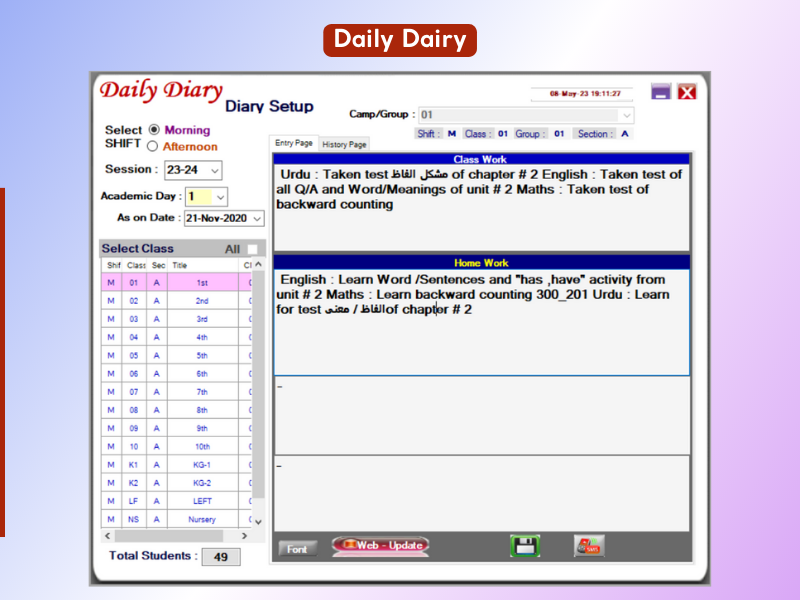Switch to the History Page tab
The image size is (800, 600).
(x=344, y=144)
